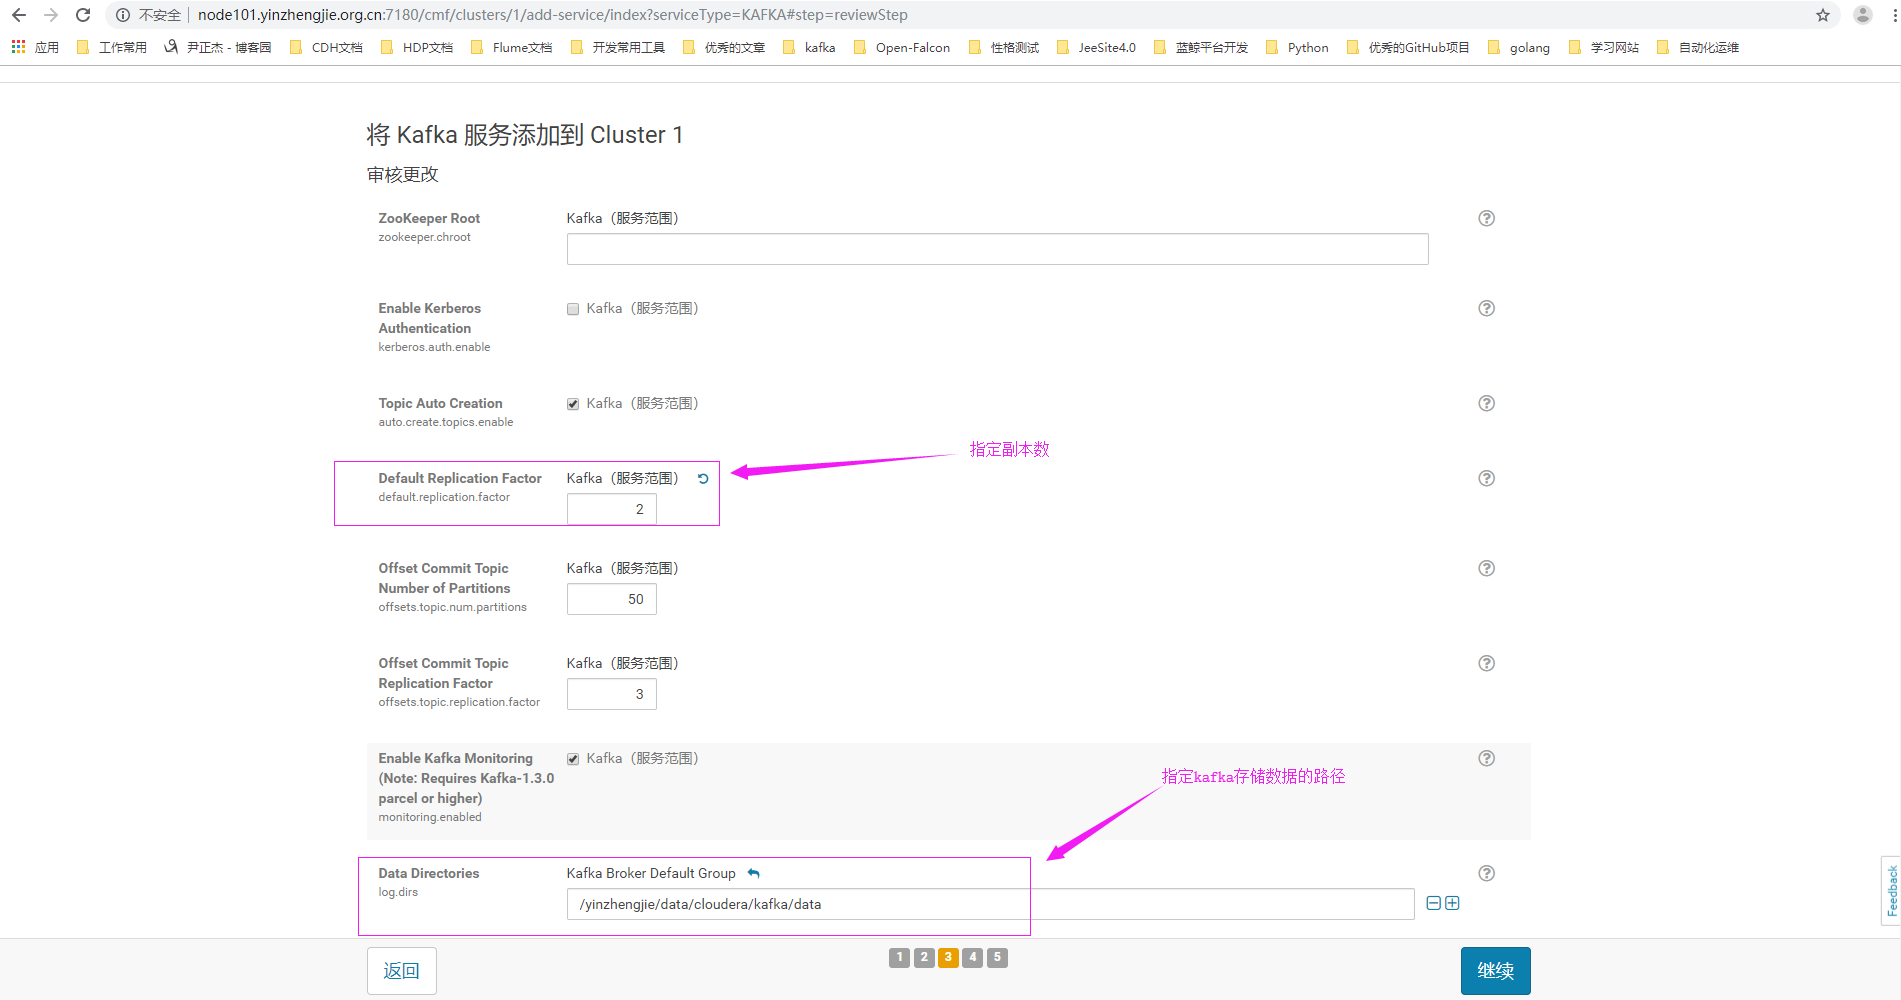Bookmark this page using the star icon
Image resolution: width=1901 pixels, height=1000 pixels.
(1823, 15)
